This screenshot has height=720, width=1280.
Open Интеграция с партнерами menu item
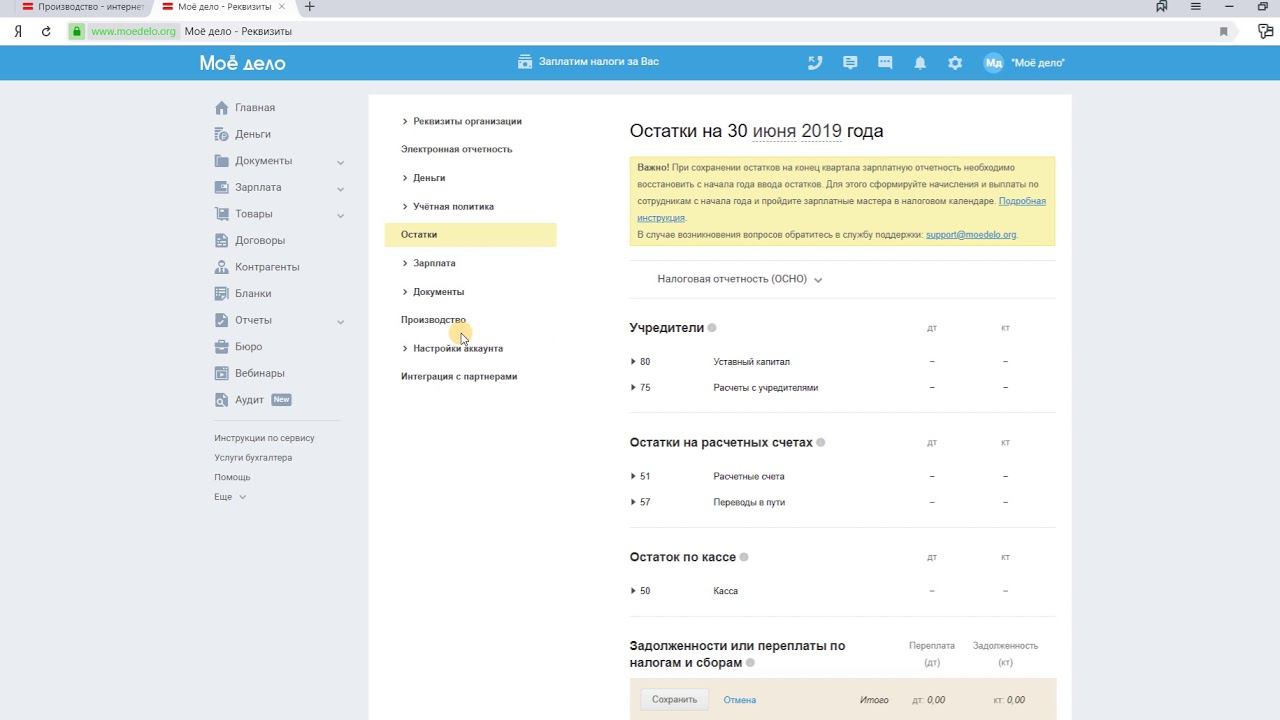tap(459, 376)
